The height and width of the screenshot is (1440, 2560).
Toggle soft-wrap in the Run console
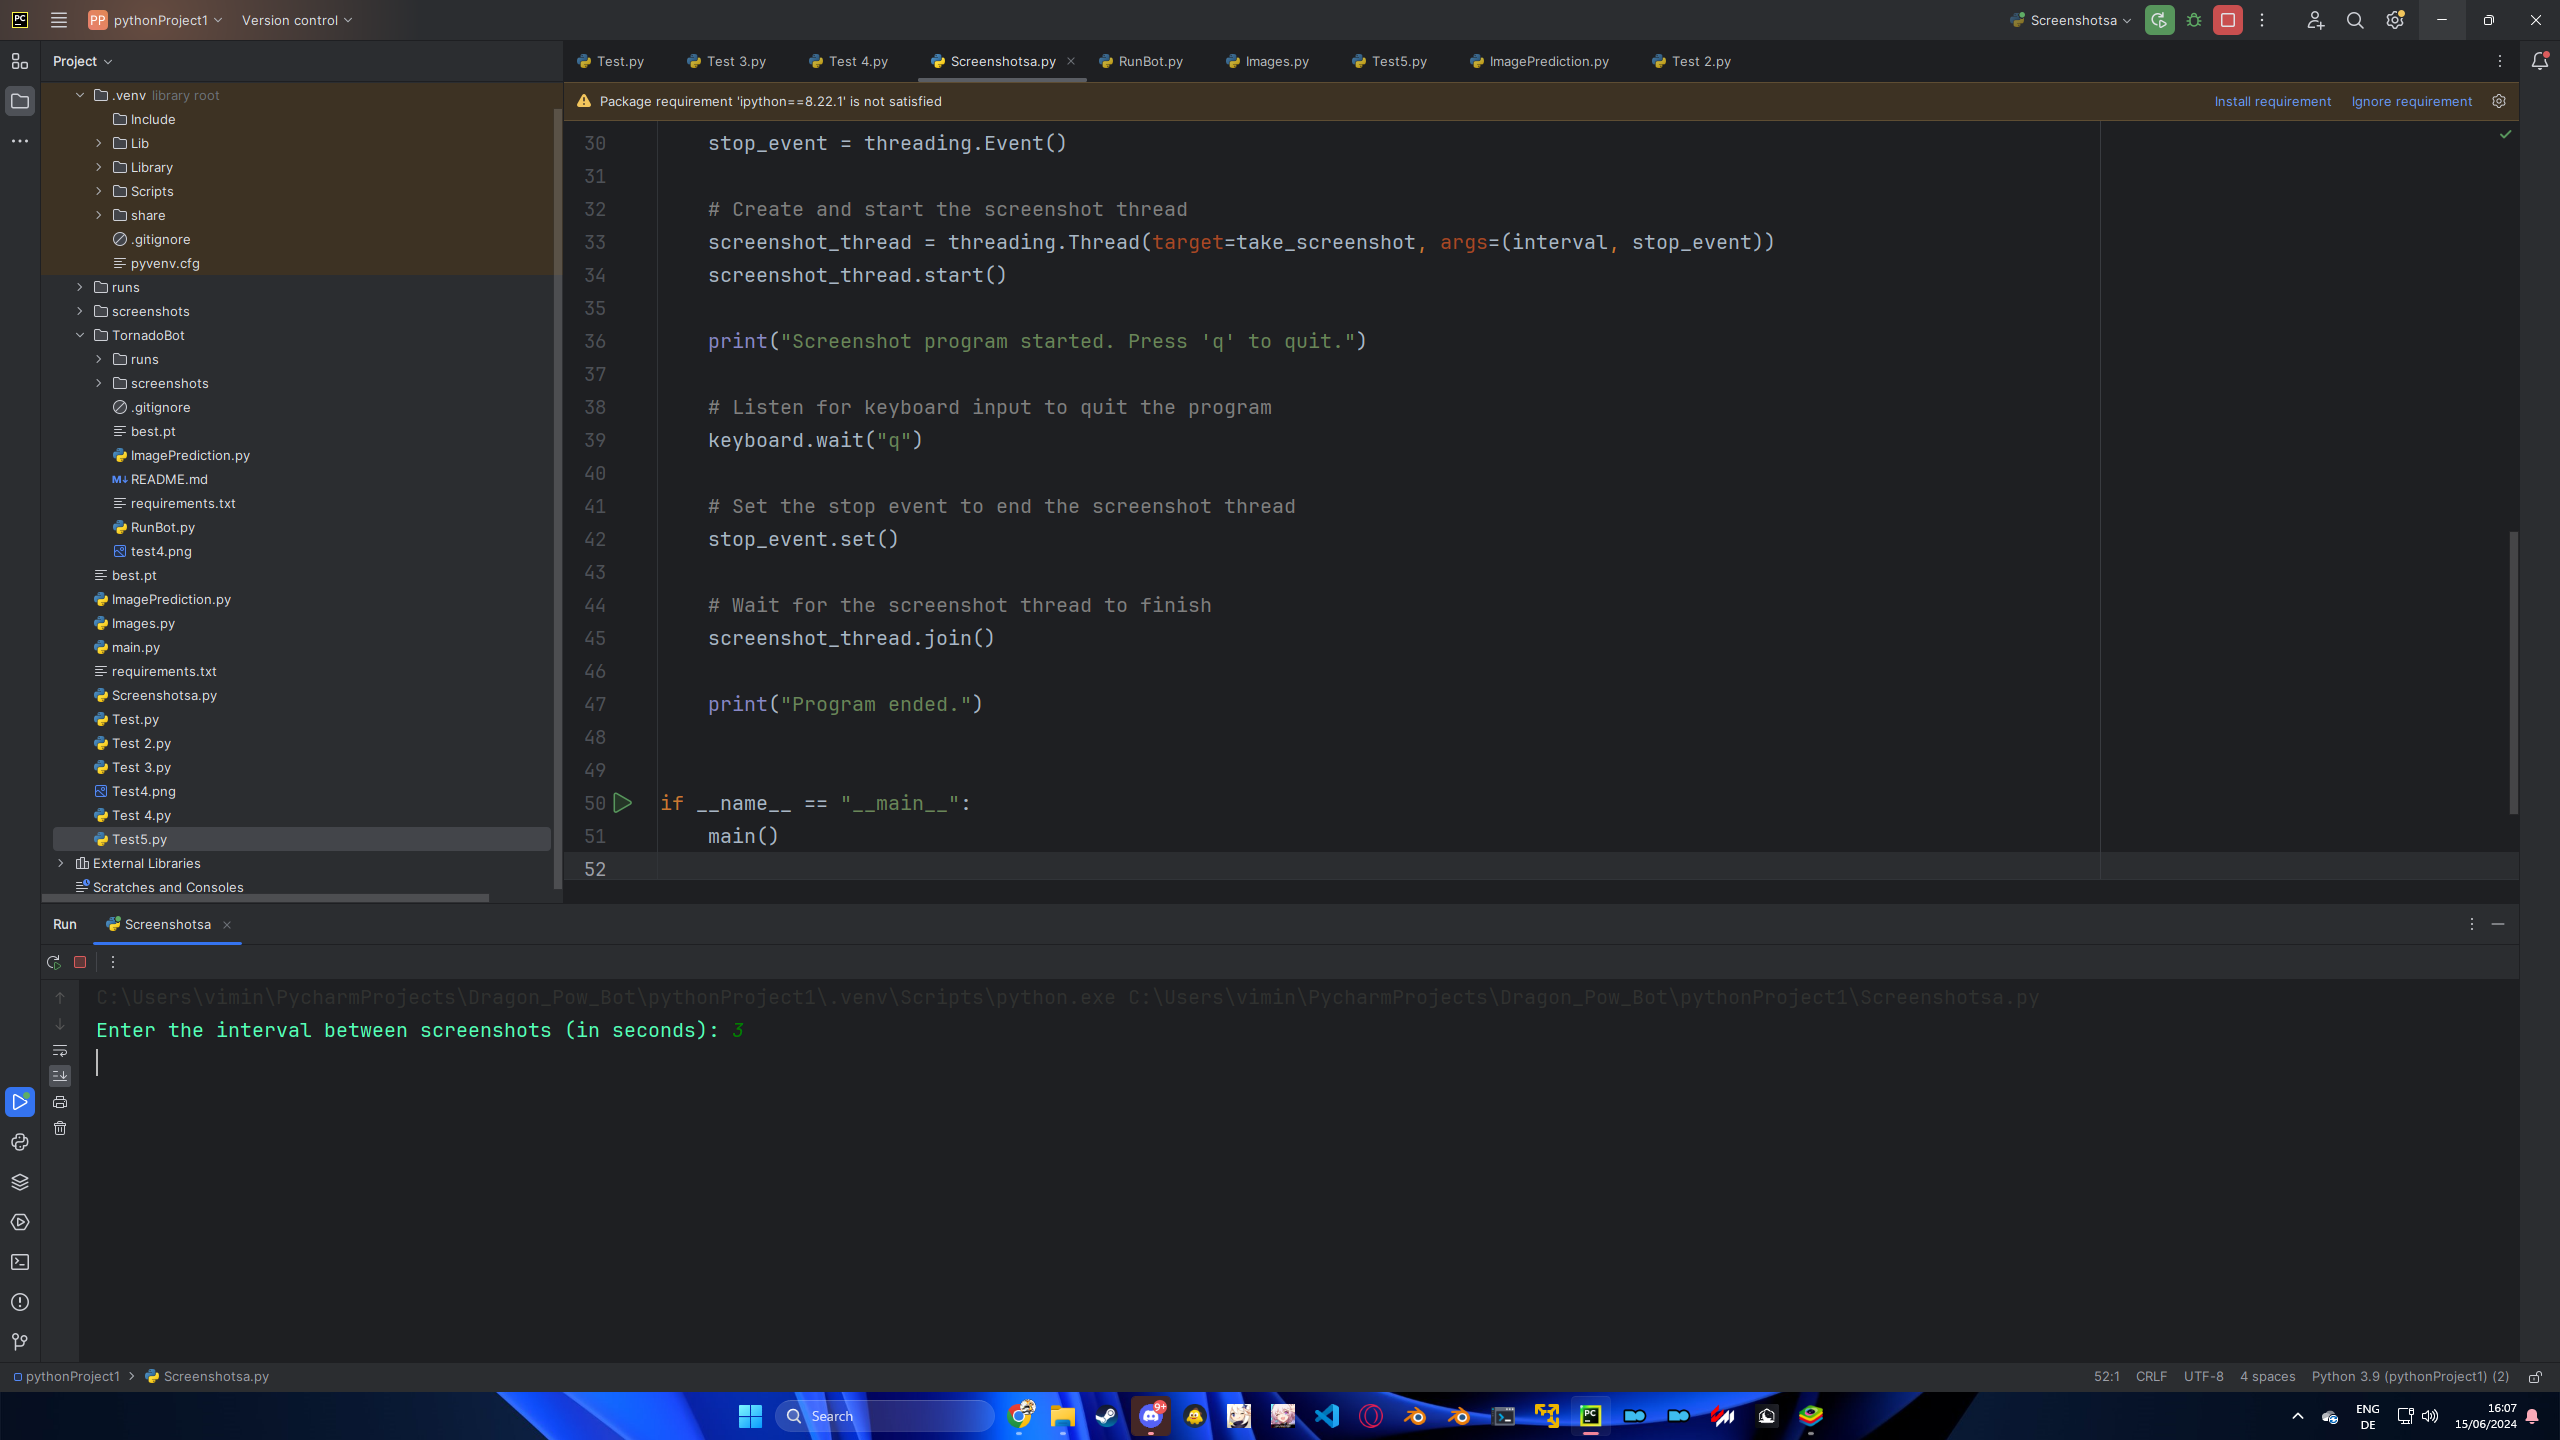(x=60, y=1050)
